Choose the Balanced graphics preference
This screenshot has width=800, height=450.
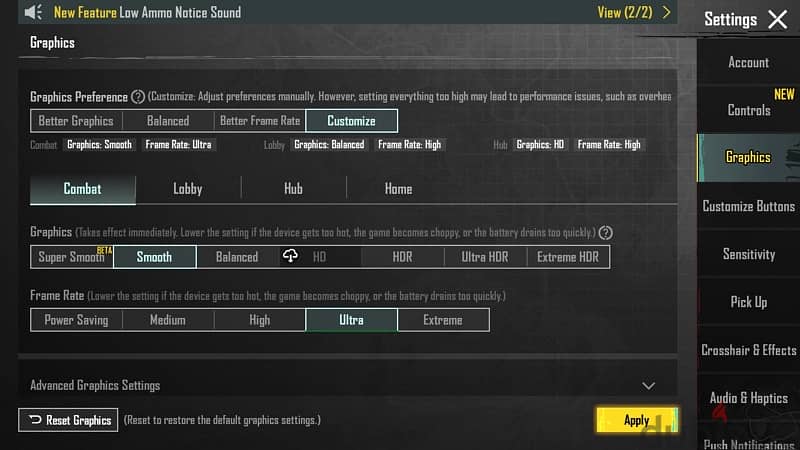[x=168, y=121]
